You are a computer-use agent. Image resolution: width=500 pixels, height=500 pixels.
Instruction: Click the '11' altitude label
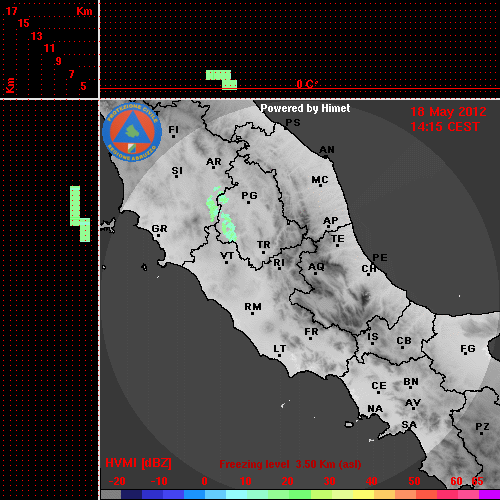tap(49, 48)
